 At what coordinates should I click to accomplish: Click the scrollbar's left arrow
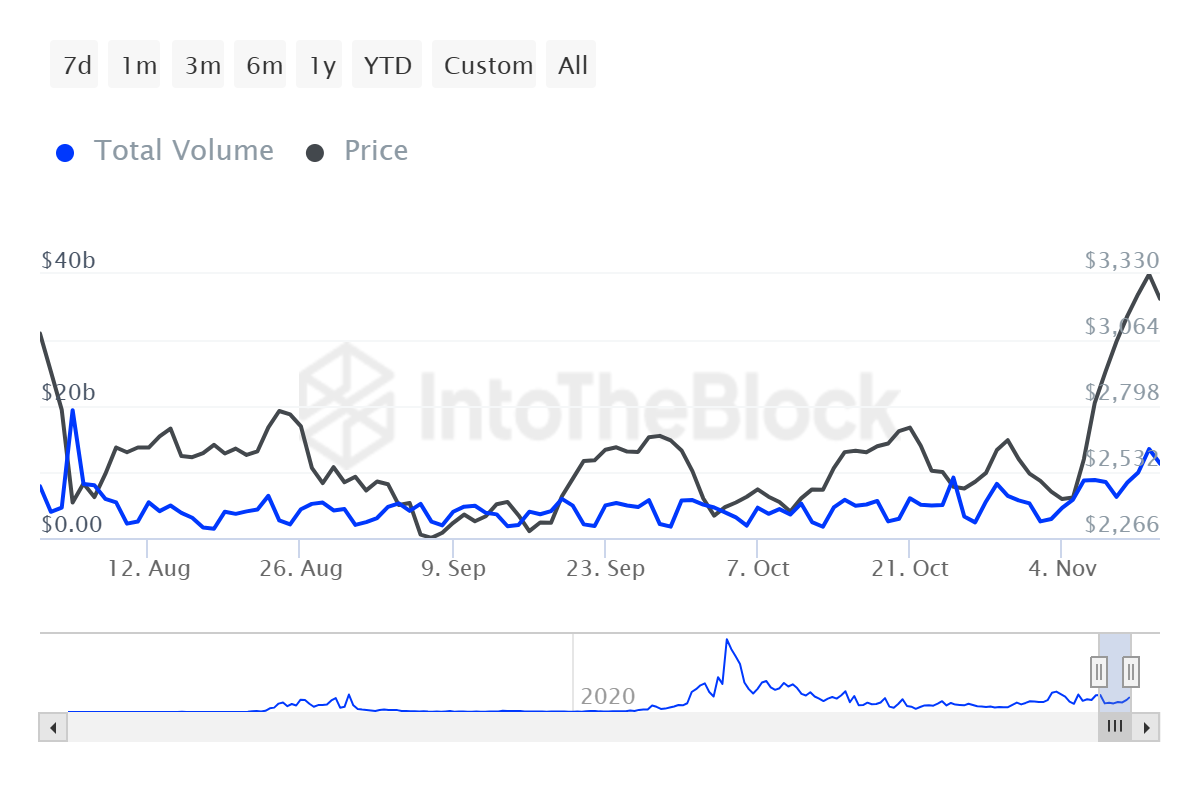click(x=53, y=727)
